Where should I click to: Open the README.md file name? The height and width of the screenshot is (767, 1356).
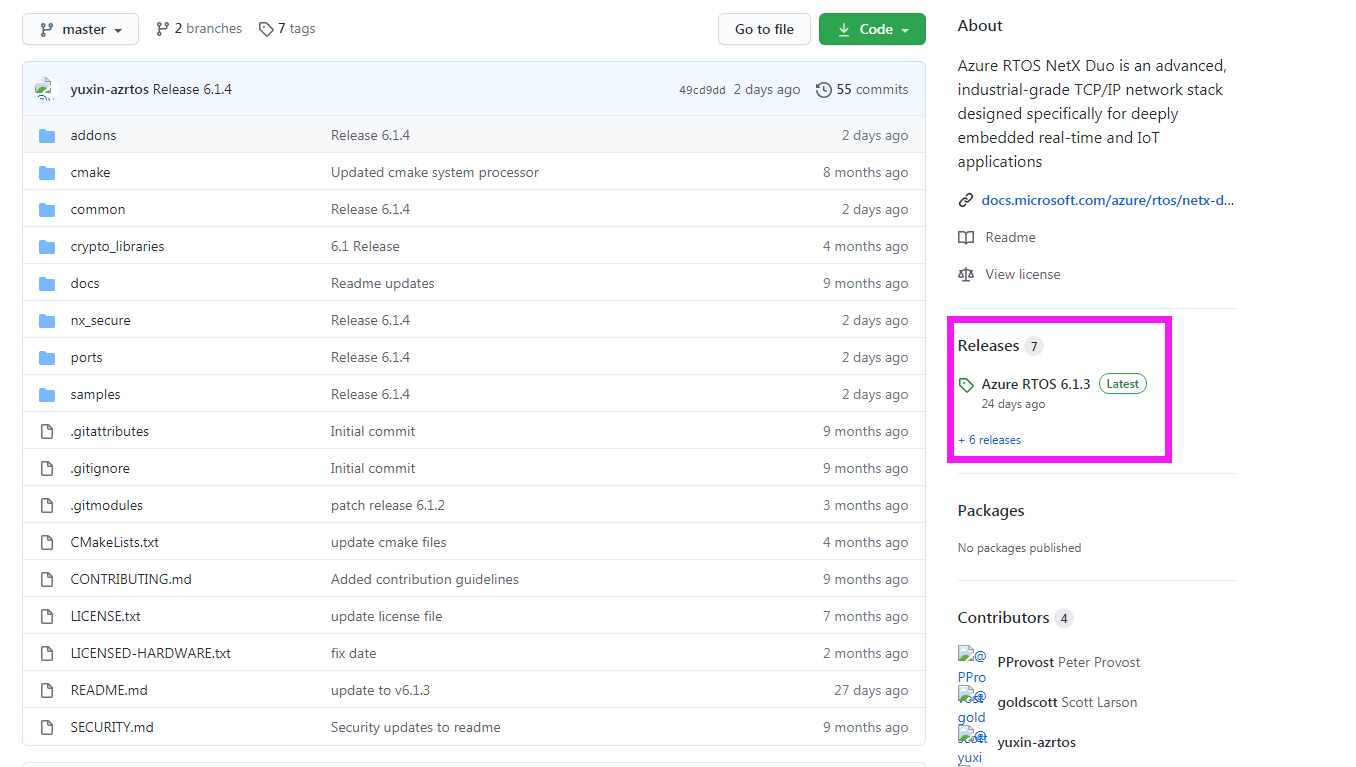coord(109,690)
